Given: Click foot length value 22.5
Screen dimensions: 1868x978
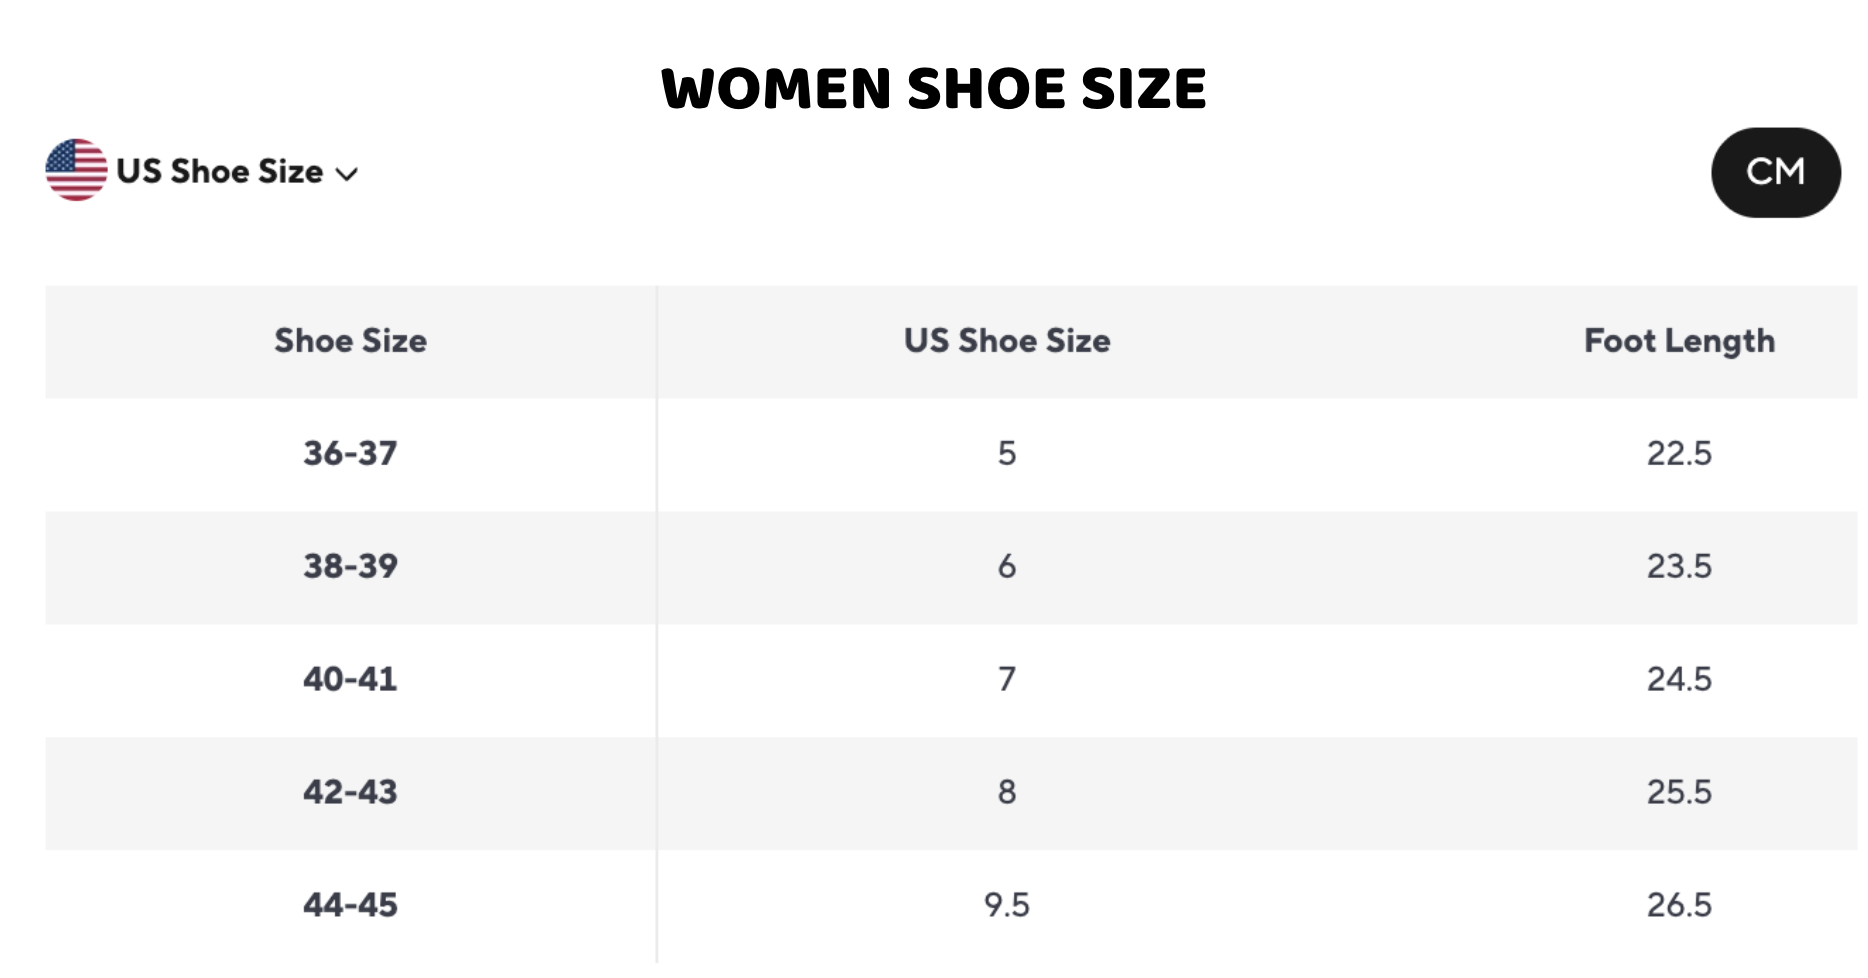Looking at the screenshot, I should click(x=1678, y=454).
